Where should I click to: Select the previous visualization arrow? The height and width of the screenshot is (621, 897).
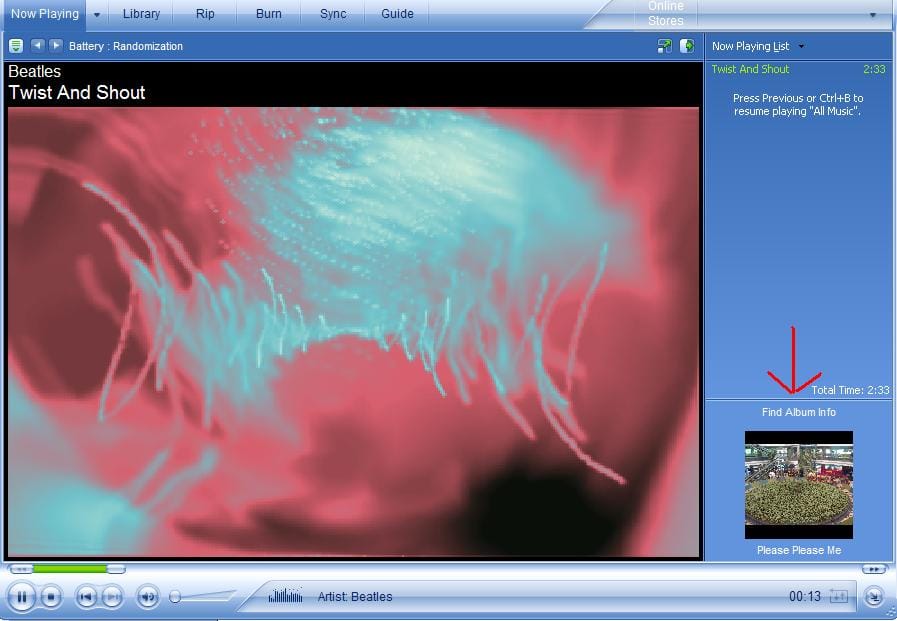click(x=38, y=45)
